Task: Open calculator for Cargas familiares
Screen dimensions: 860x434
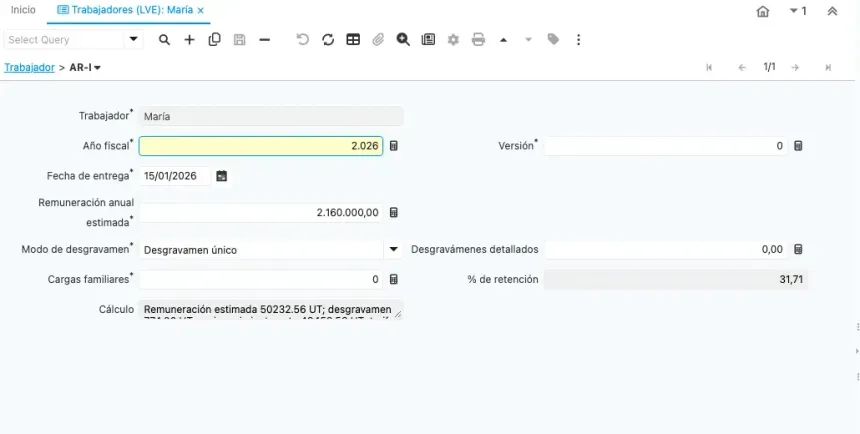Action: [394, 279]
